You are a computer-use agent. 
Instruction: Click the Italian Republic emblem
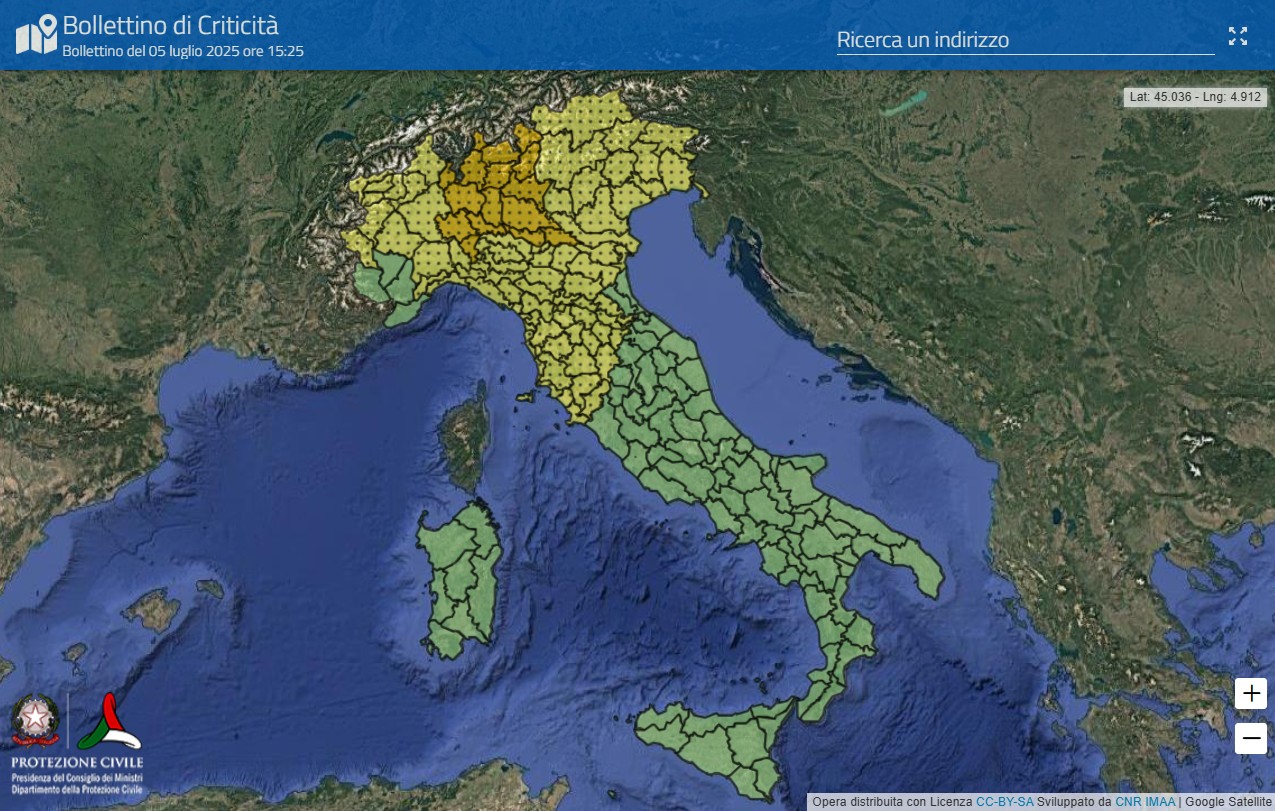36,720
